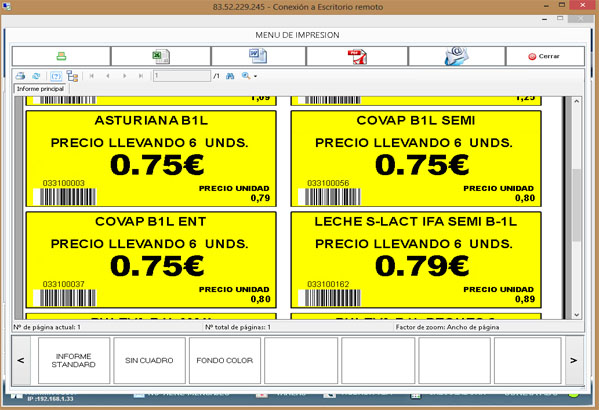Click LECHE S-LACT IFA SEMI B-1L title
The image size is (599, 410).
click(x=416, y=222)
